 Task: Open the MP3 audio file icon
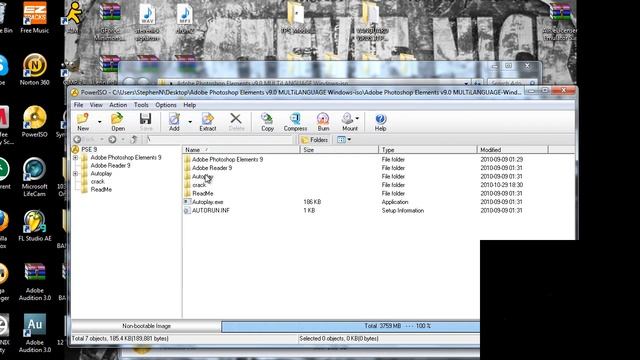184,19
